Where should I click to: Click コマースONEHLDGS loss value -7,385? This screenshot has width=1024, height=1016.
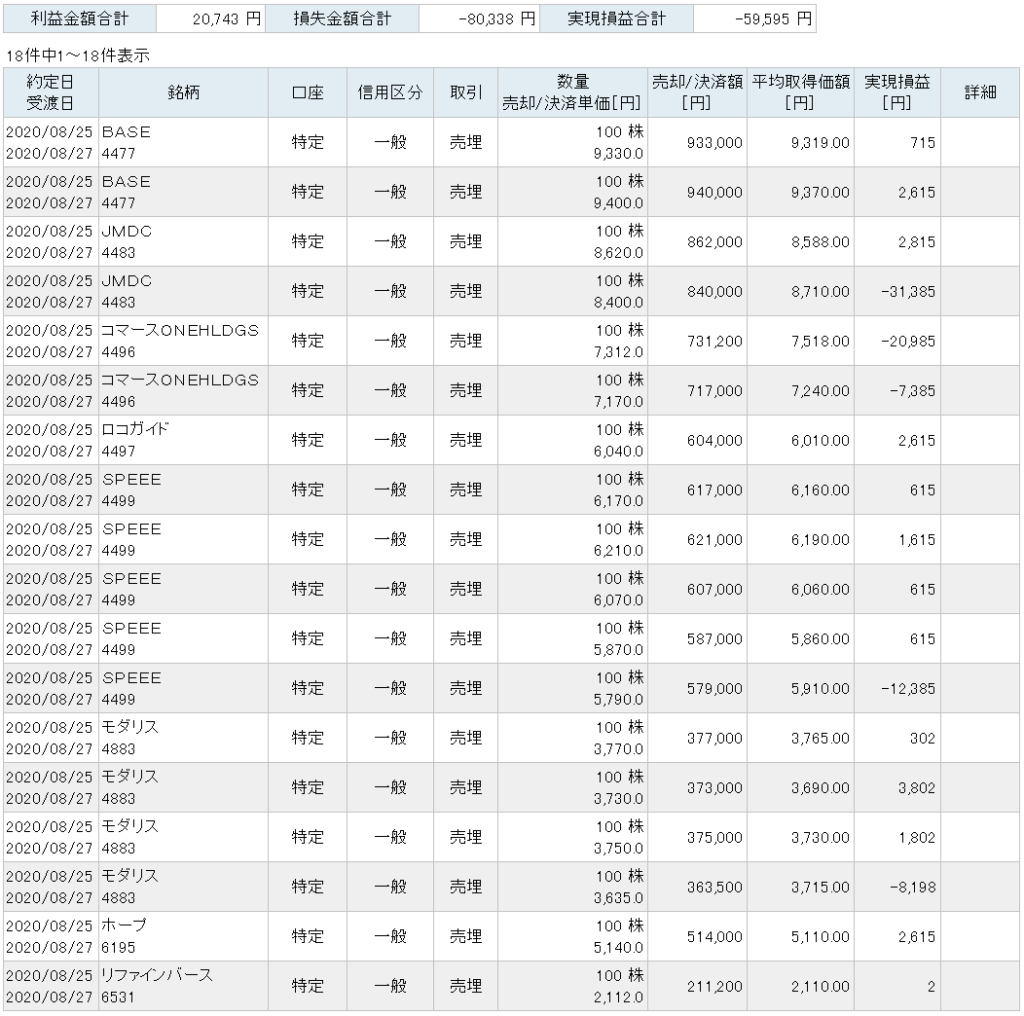[x=912, y=391]
